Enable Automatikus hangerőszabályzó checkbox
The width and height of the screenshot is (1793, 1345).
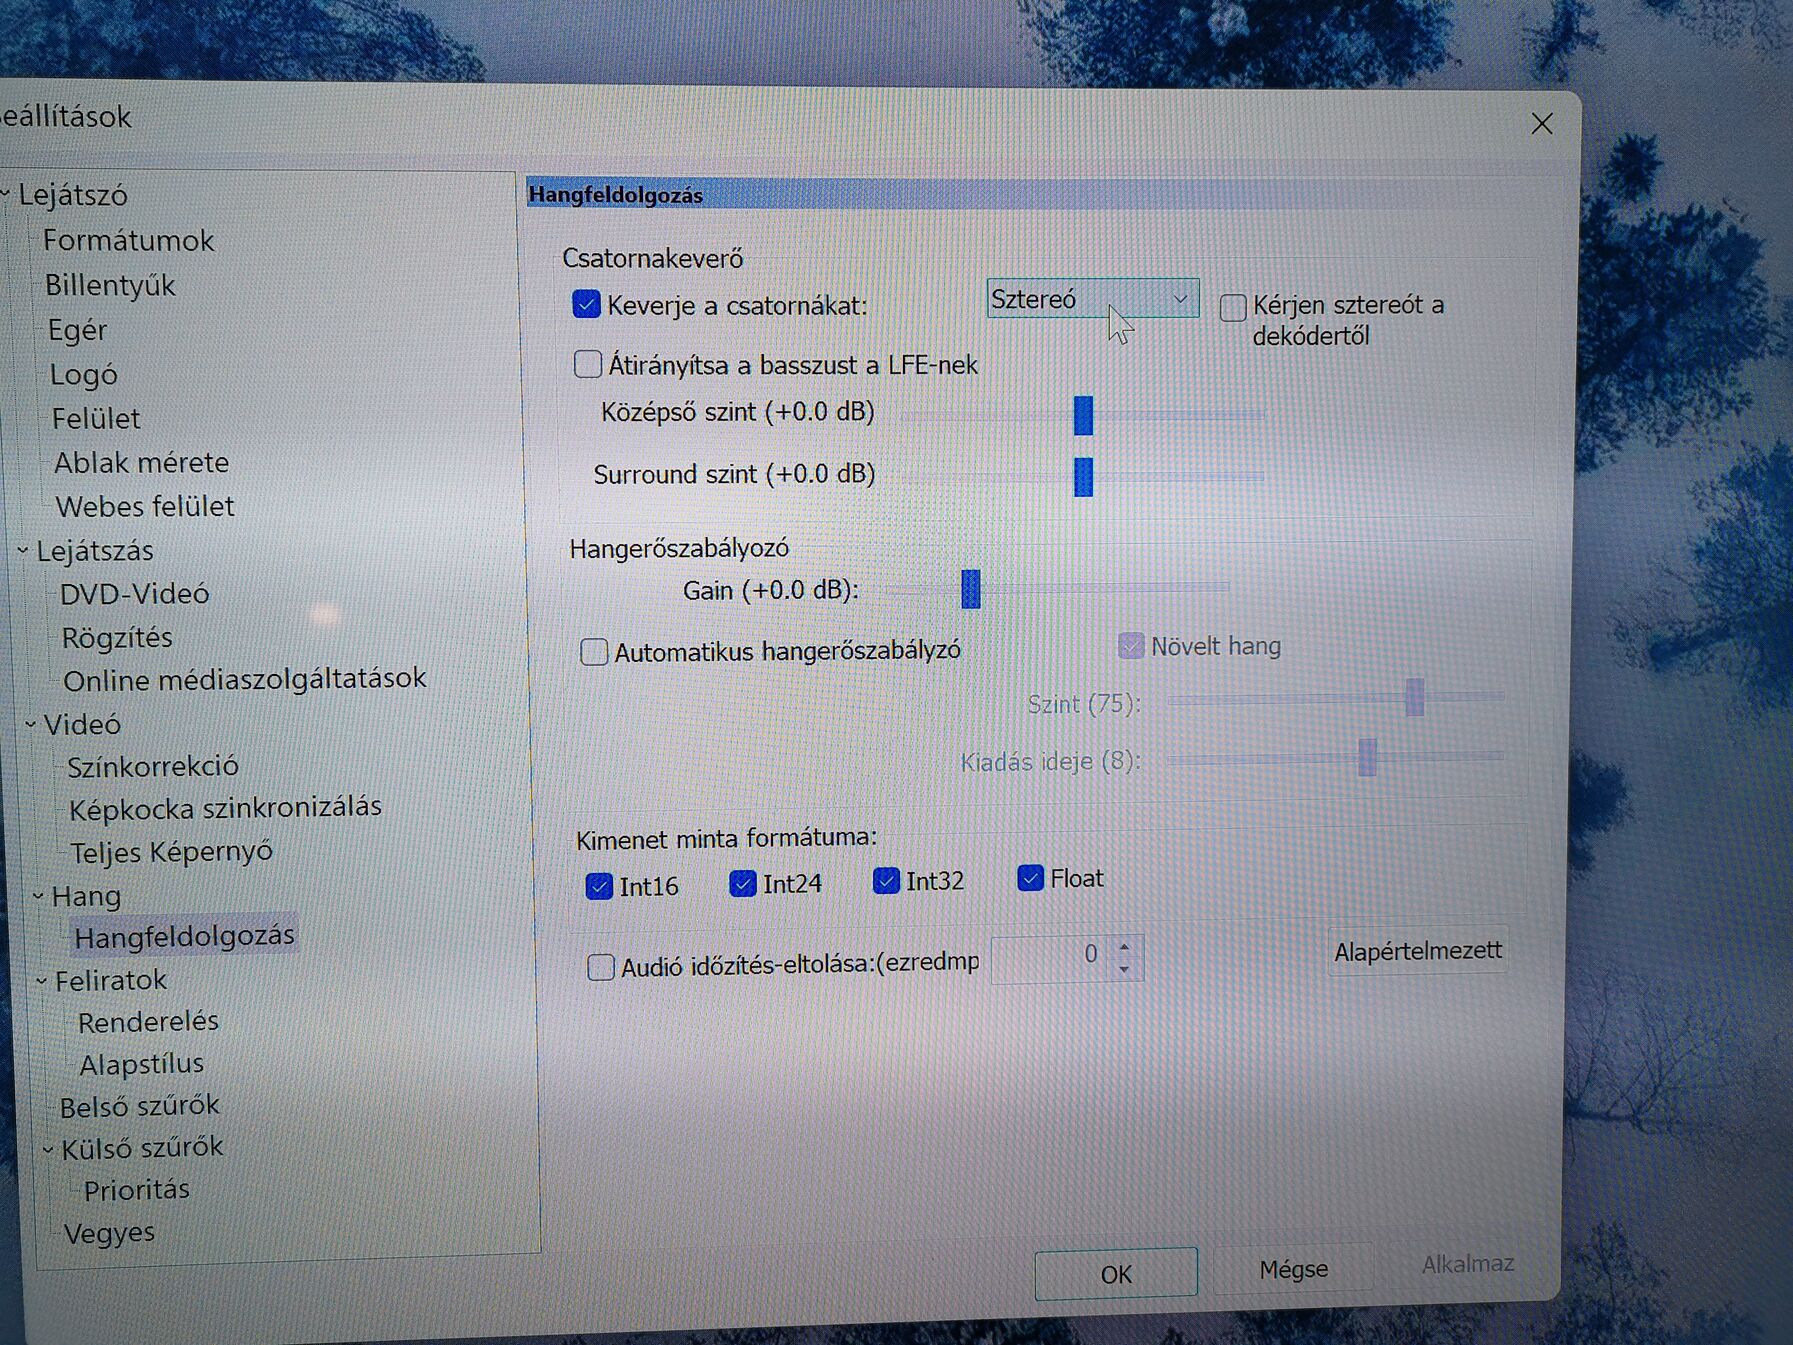tap(594, 652)
